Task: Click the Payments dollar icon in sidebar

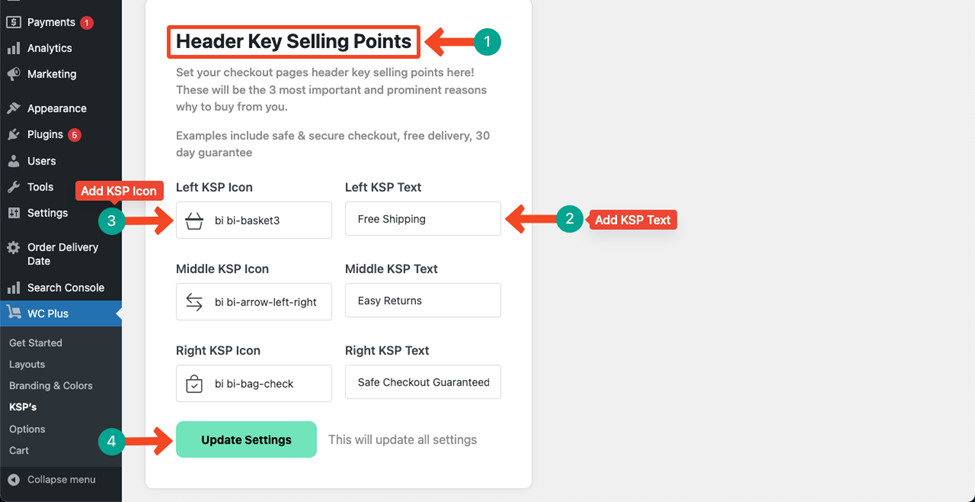Action: 14,22
